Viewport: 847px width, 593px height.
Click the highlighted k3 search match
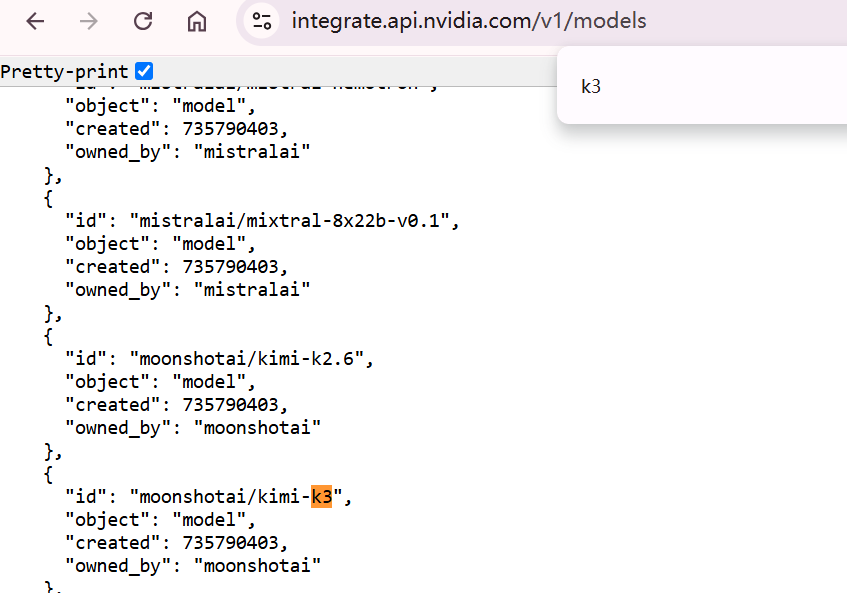(321, 496)
